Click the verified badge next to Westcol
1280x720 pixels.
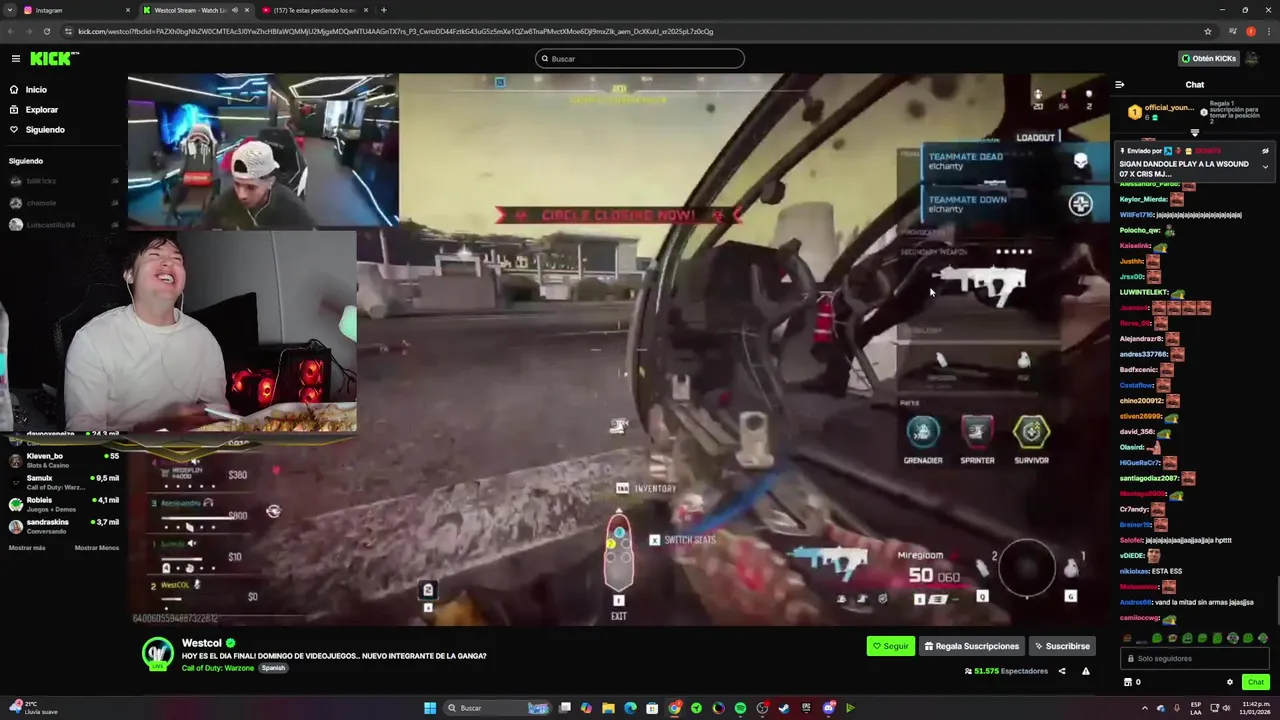tap(230, 643)
